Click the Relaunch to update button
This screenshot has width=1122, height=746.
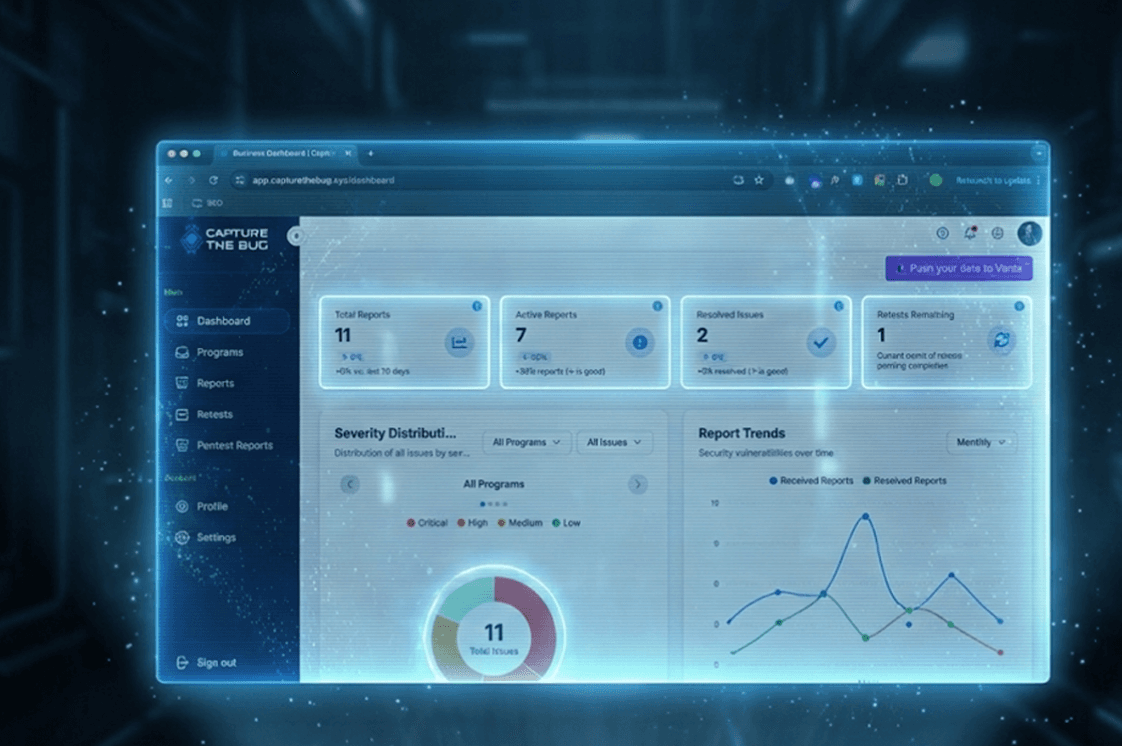pos(993,180)
